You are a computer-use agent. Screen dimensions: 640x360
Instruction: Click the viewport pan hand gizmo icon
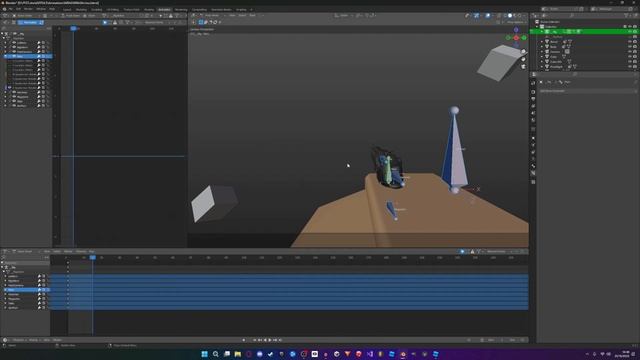(x=523, y=59)
